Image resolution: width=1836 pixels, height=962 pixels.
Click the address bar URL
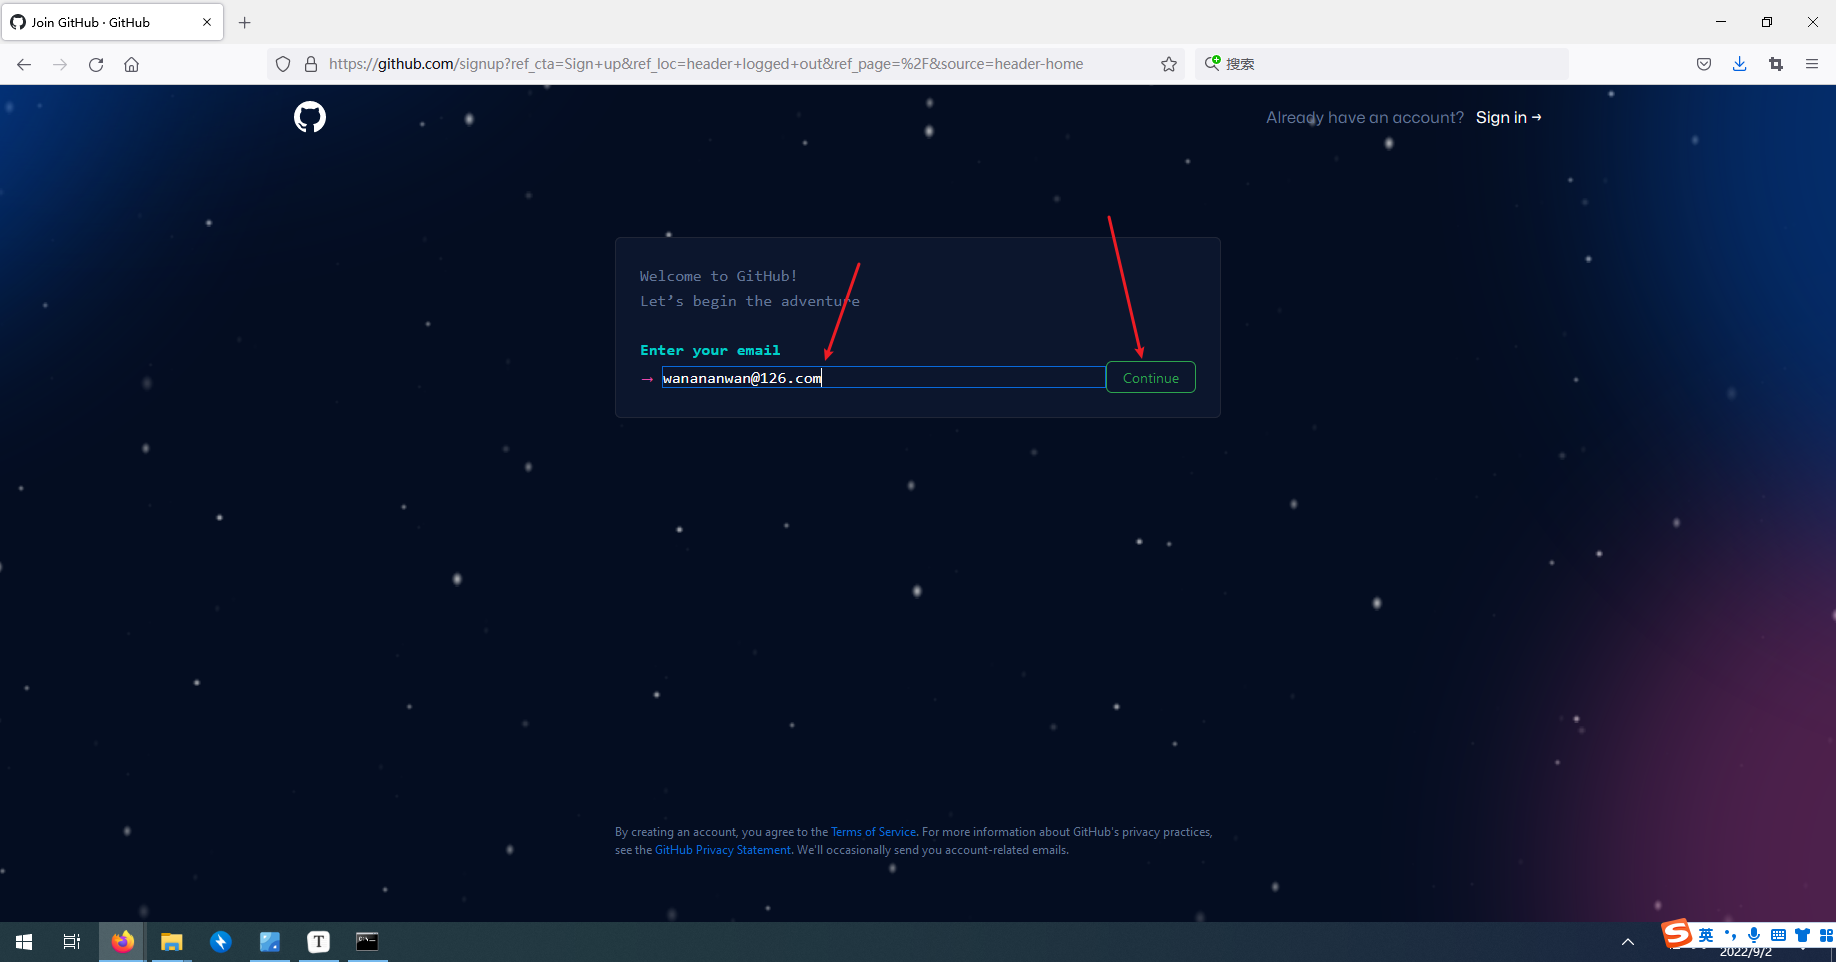[706, 64]
